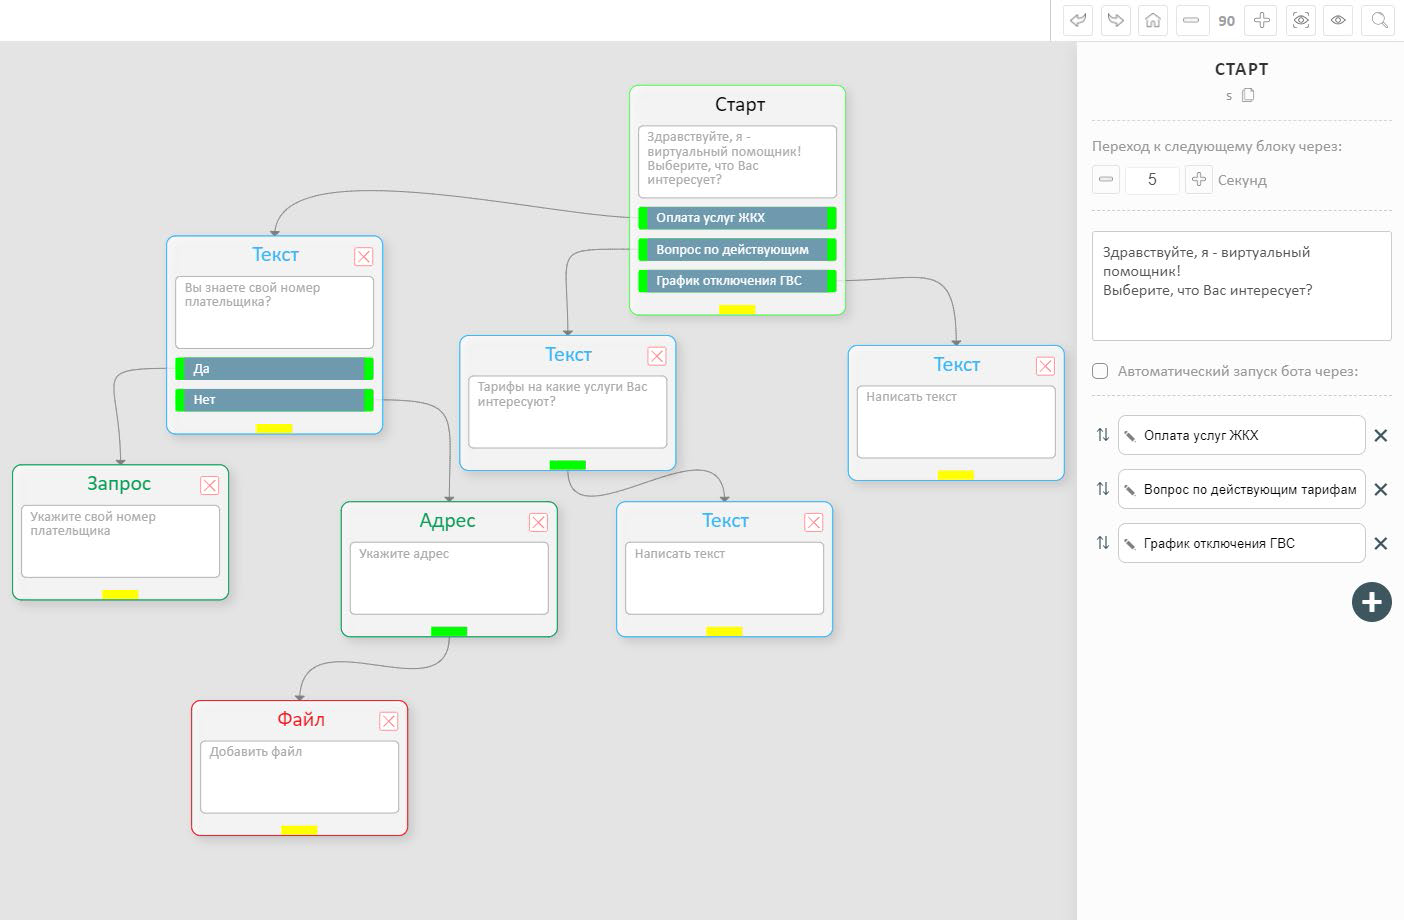Click the dark round add-button plus icon
Viewport: 1404px width, 920px height.
(1371, 602)
